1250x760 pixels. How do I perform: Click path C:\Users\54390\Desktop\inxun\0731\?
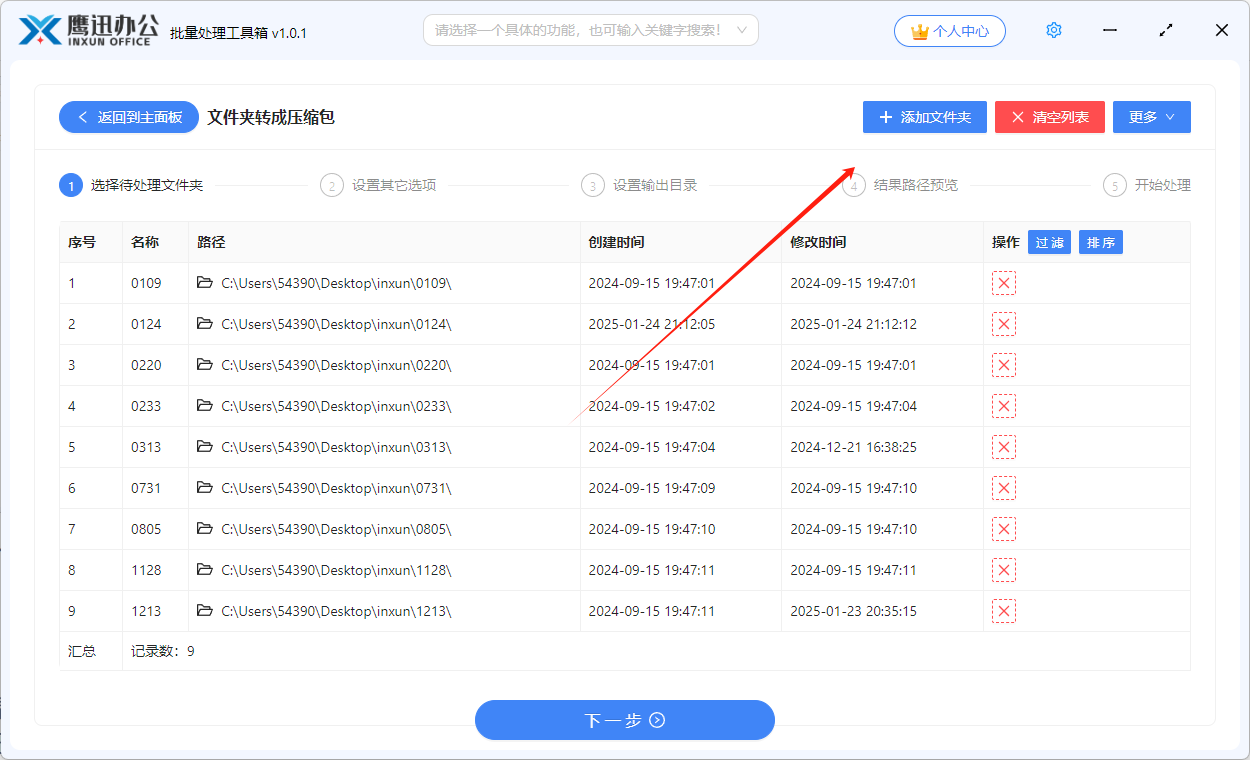[x=336, y=488]
